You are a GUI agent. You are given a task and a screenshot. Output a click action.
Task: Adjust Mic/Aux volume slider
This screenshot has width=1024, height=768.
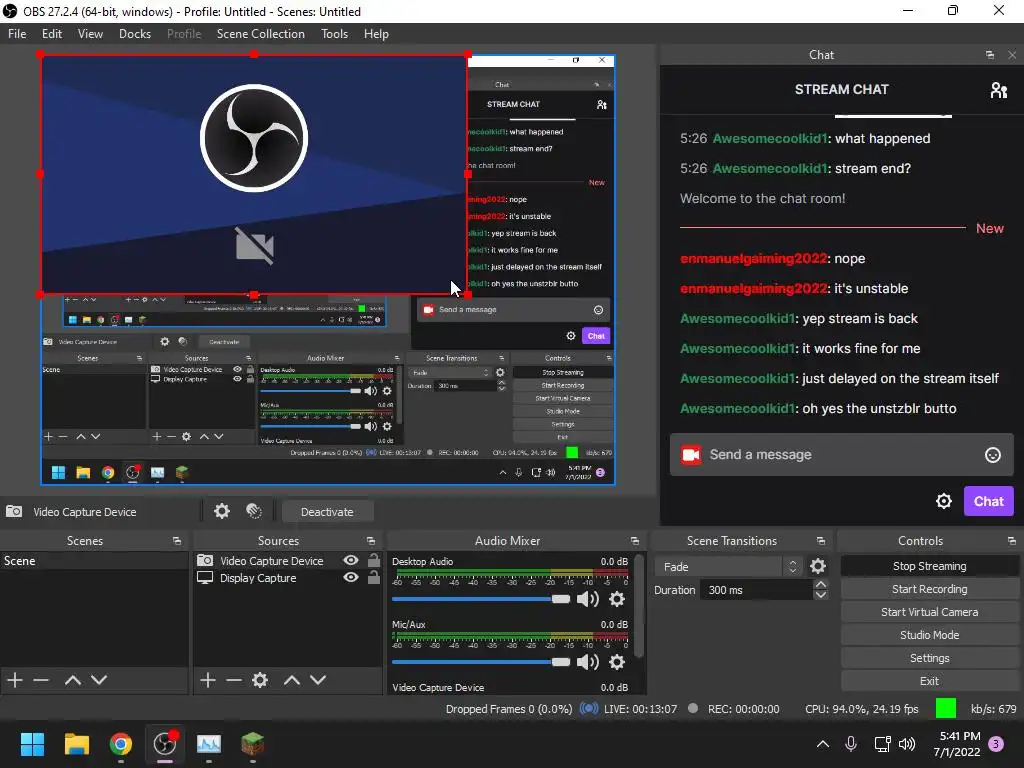pyautogui.click(x=481, y=662)
